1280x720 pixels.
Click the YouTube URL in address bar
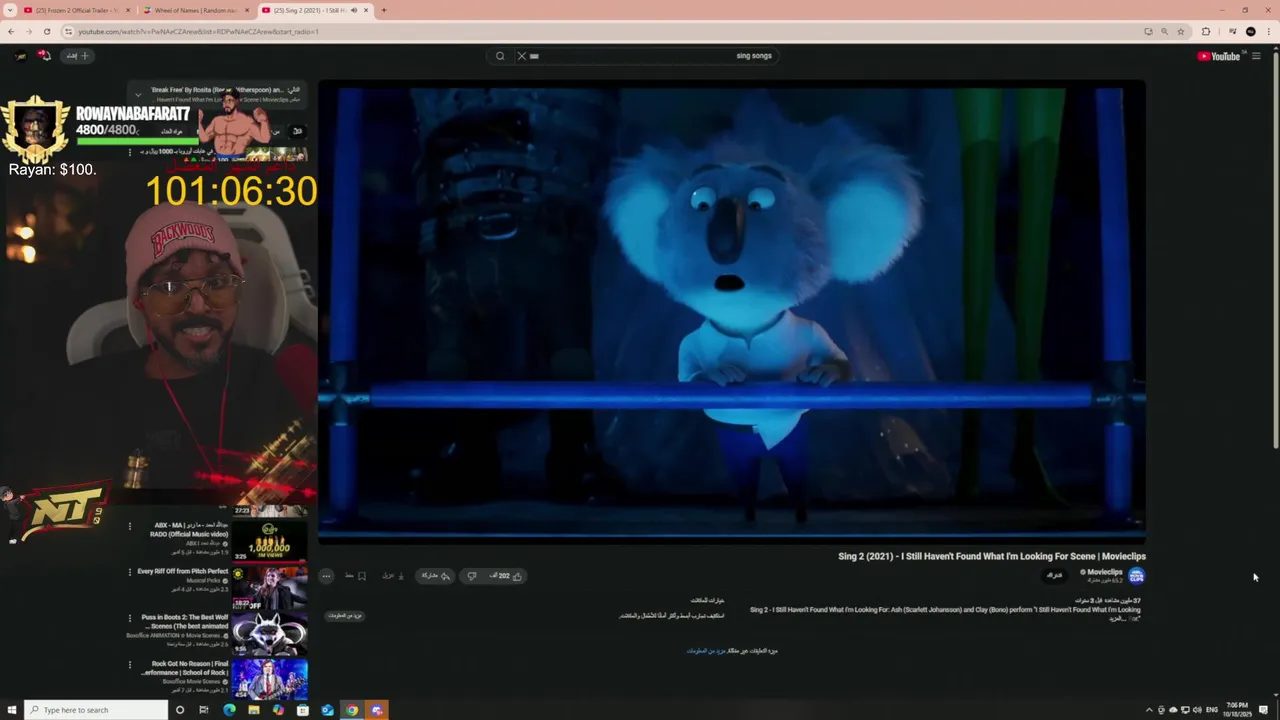point(198,31)
